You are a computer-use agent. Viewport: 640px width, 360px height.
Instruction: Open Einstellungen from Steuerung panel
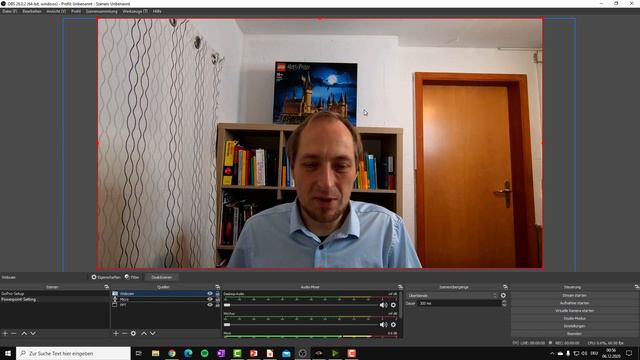click(x=574, y=326)
